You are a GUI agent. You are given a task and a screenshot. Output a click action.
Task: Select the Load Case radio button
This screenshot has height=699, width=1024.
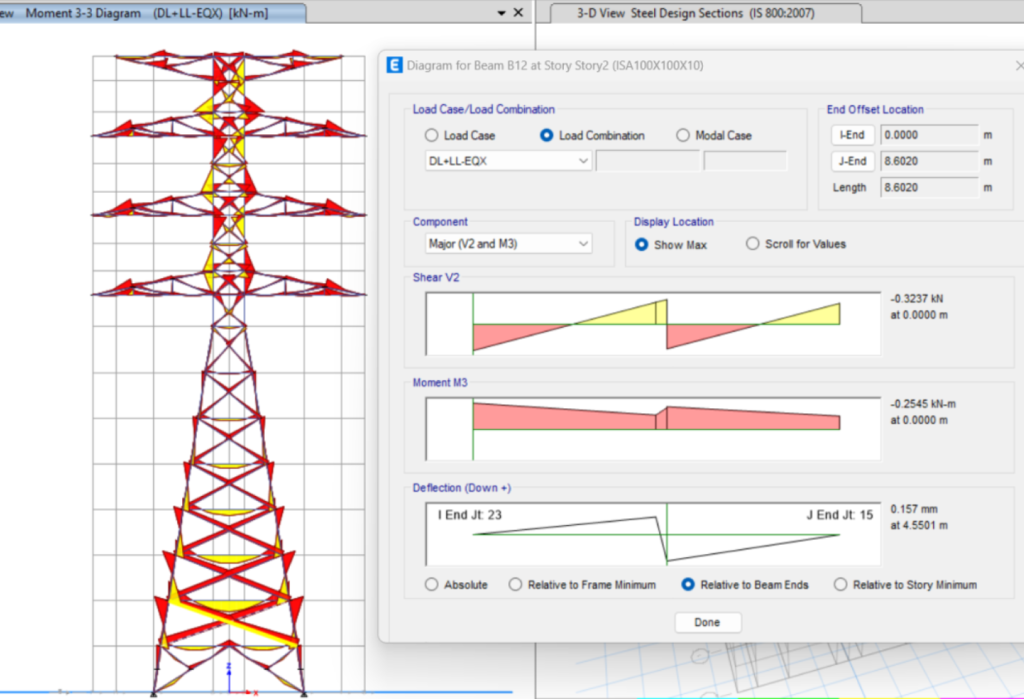431,136
